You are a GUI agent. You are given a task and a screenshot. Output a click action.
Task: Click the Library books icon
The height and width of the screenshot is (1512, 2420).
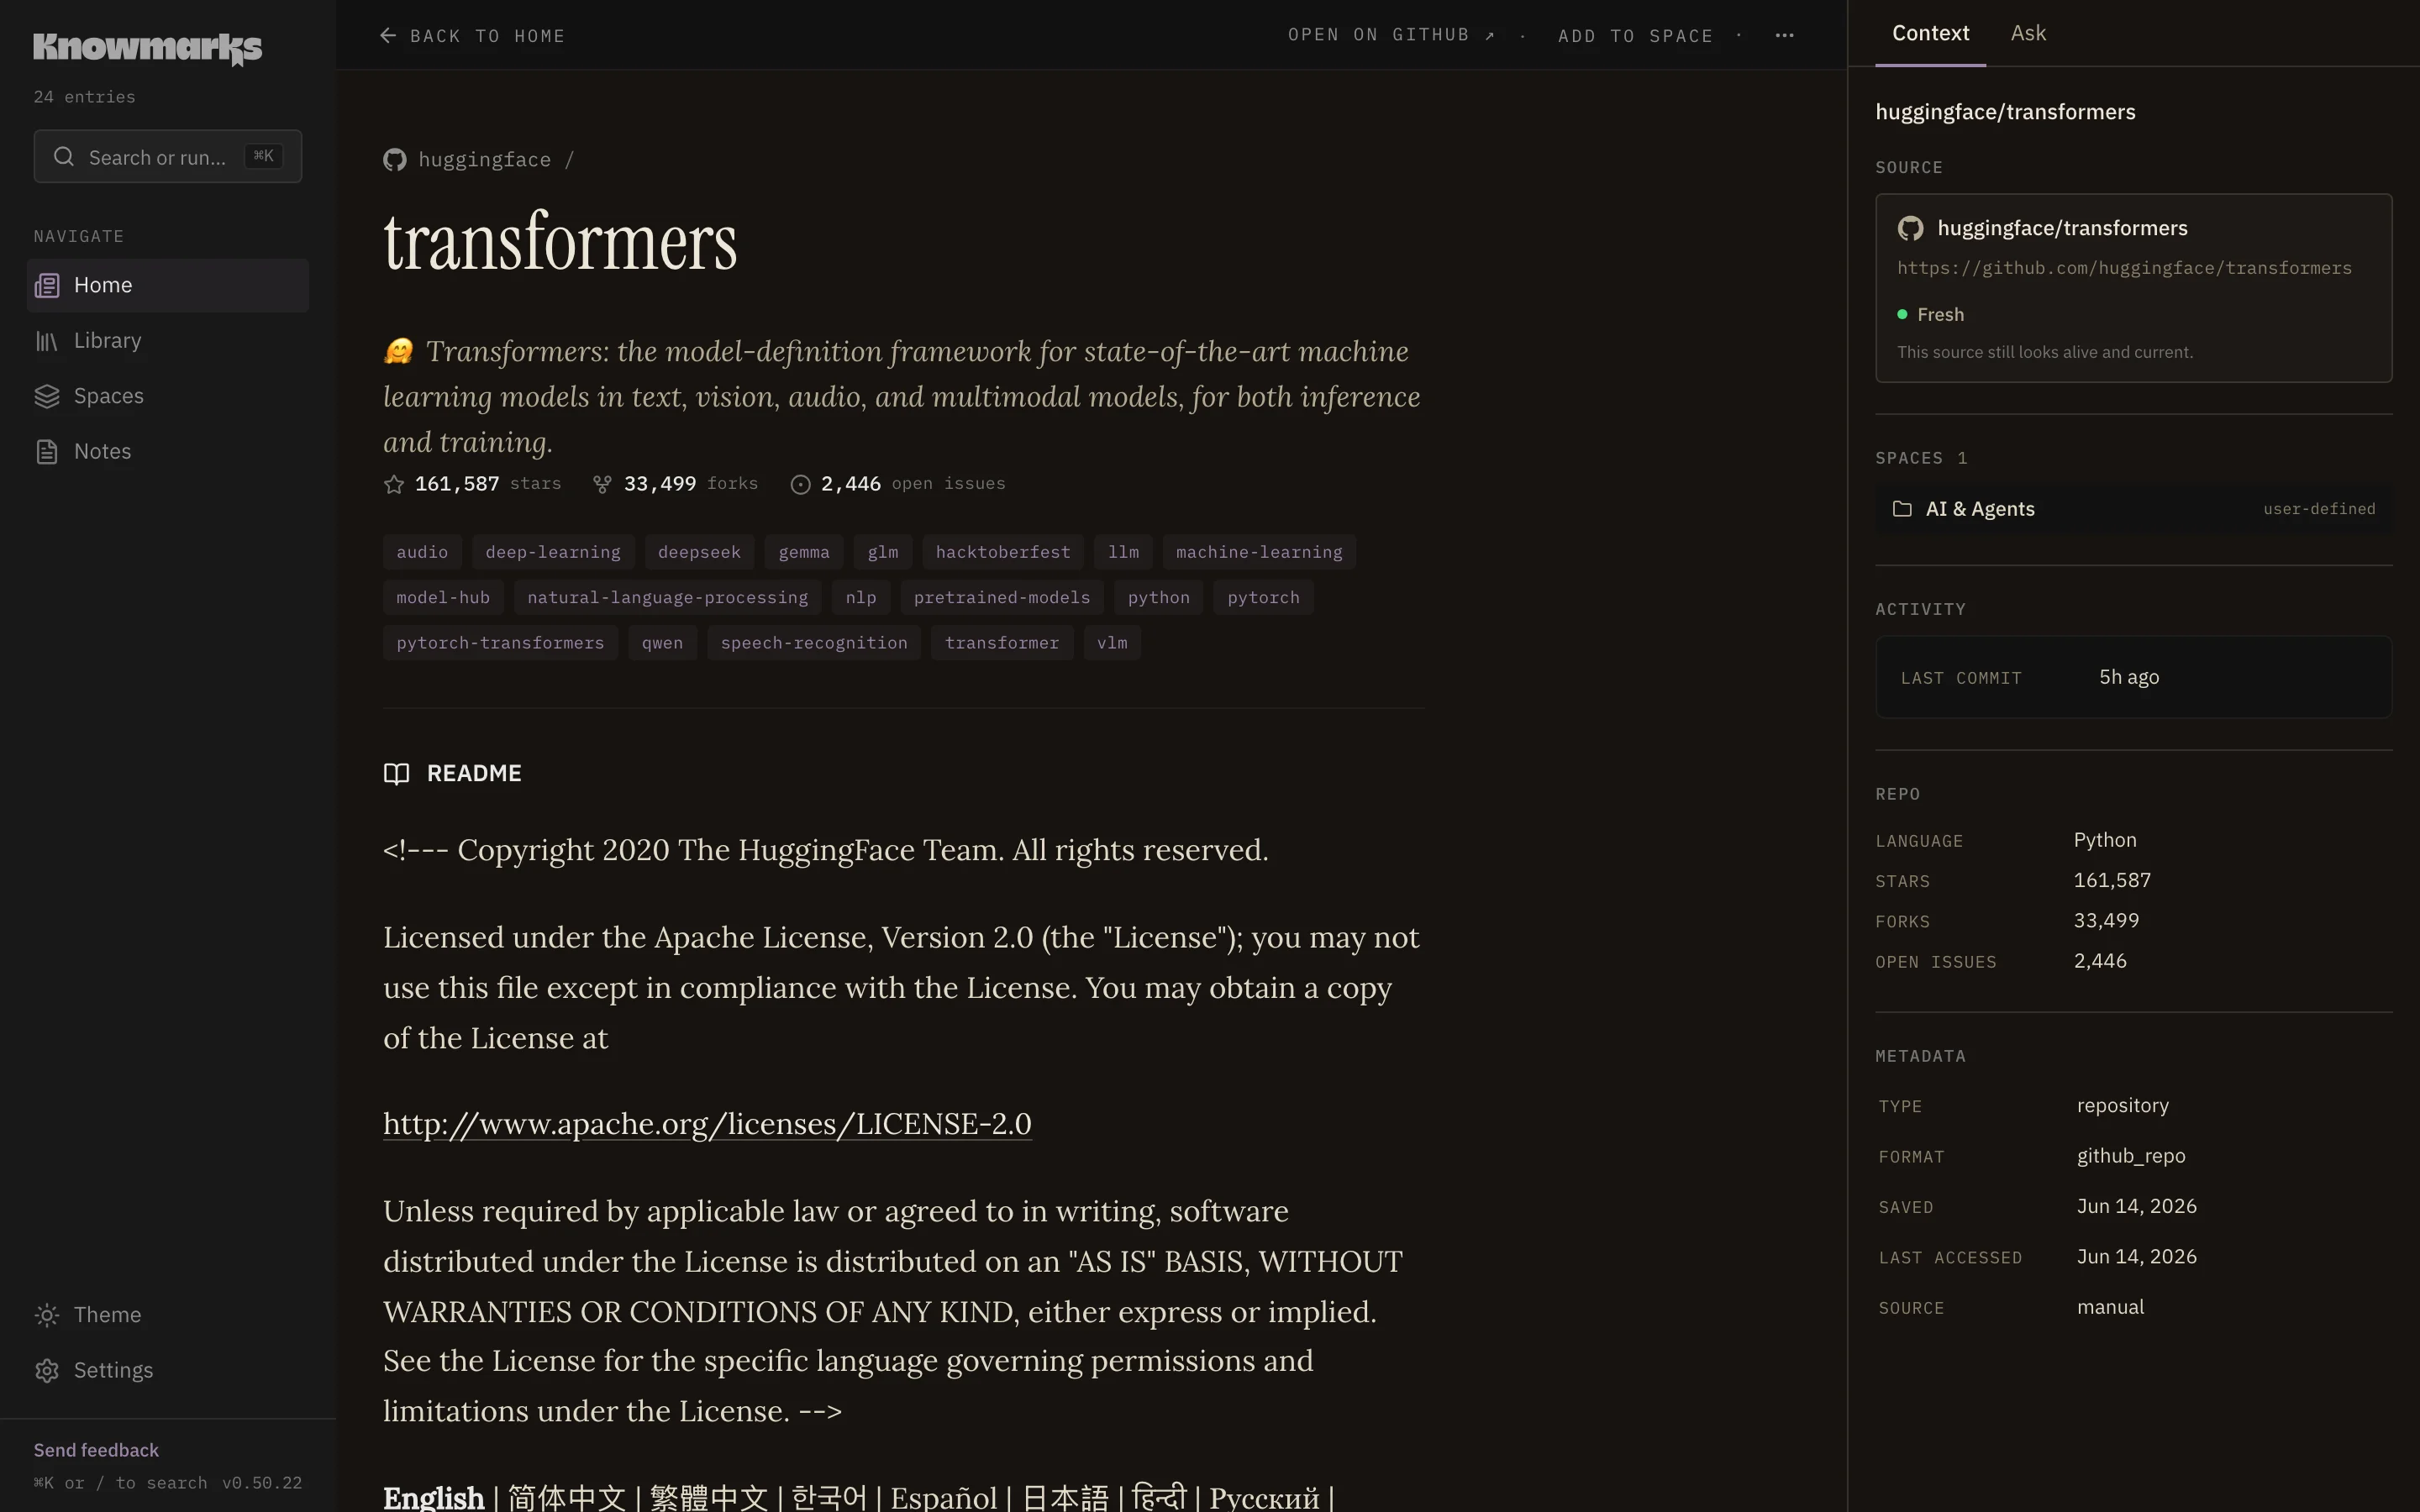47,341
